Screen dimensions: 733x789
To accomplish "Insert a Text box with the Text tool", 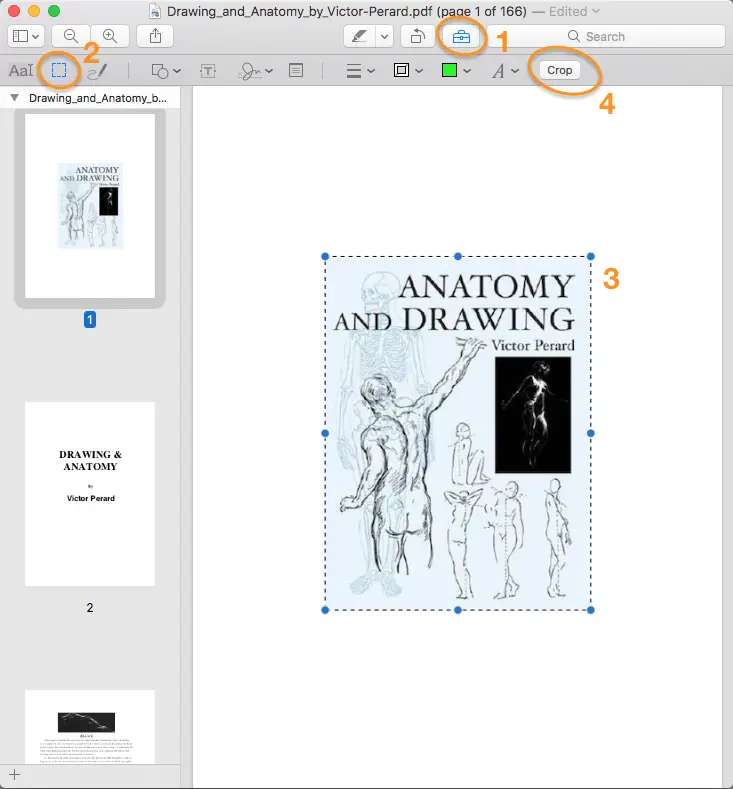I will click(208, 71).
